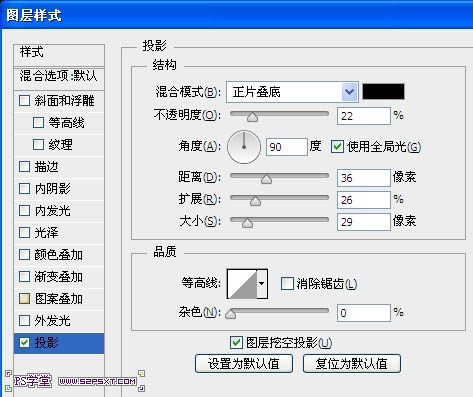Click the 不透明度 opacity slider handle
Screen dimensions: 473x397
(252, 117)
